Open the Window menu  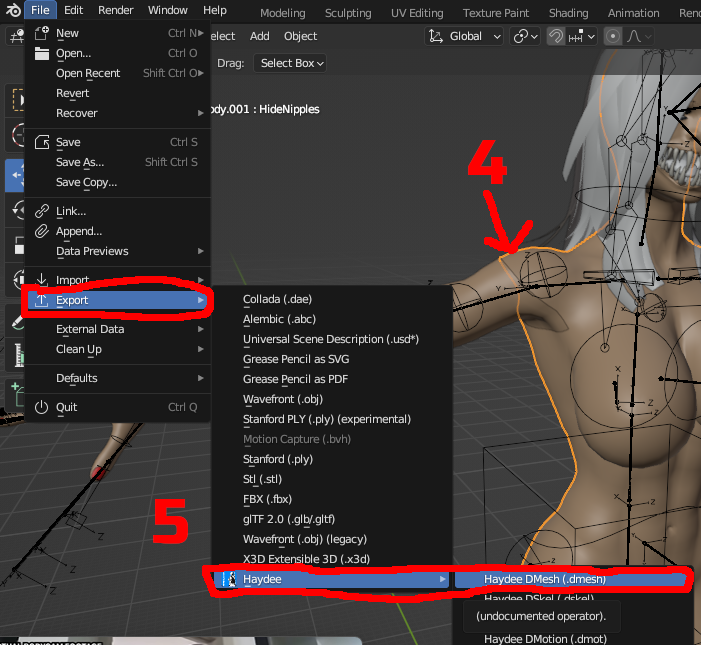pos(168,10)
